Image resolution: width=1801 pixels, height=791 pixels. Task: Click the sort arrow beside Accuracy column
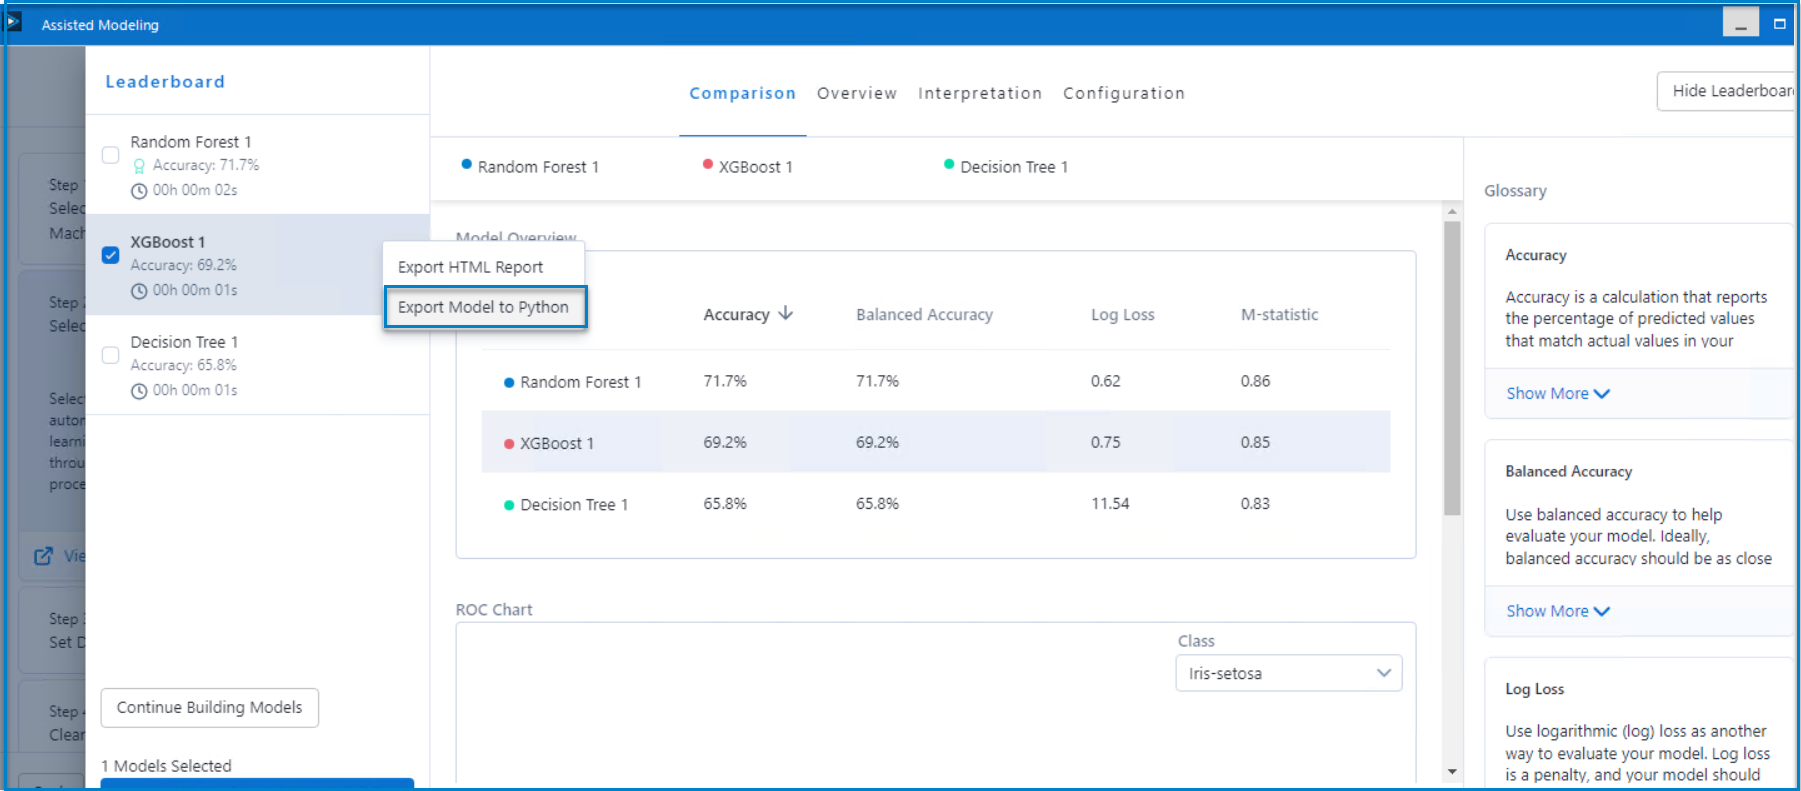[x=786, y=314]
